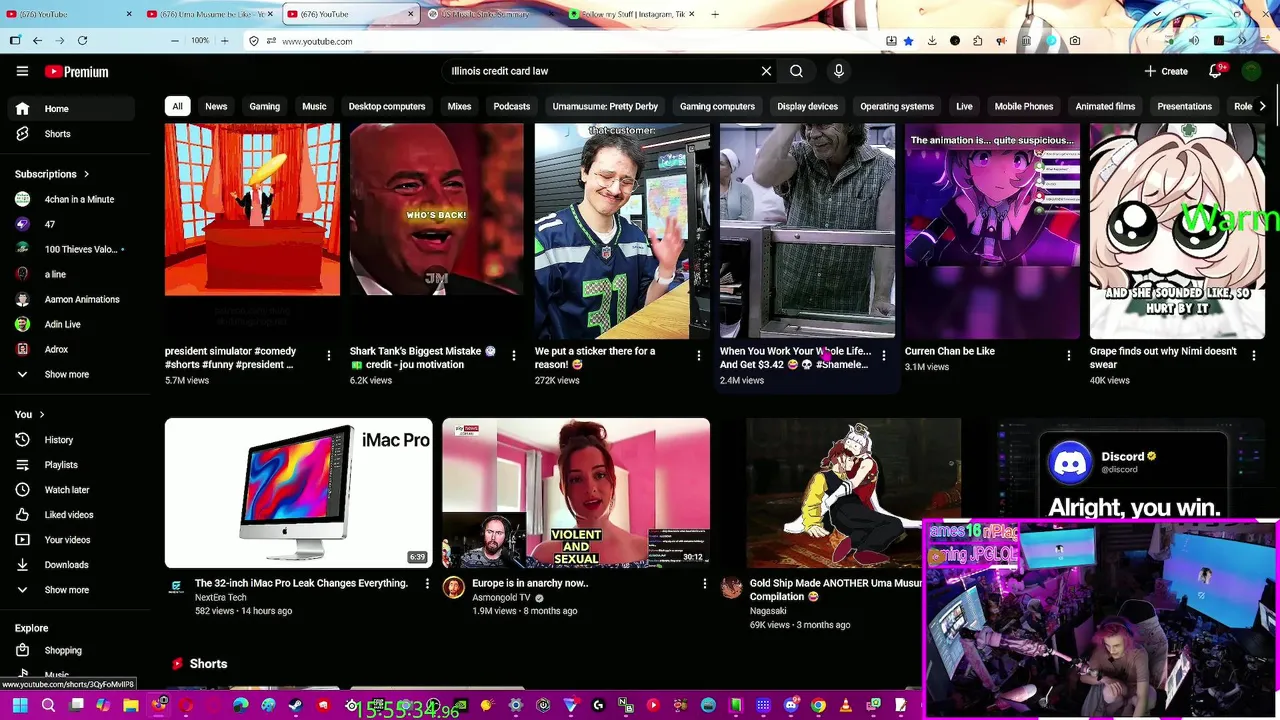The width and height of the screenshot is (1280, 720).
Task: Switch to the Uma Musume be Like browser tab
Action: 210,14
